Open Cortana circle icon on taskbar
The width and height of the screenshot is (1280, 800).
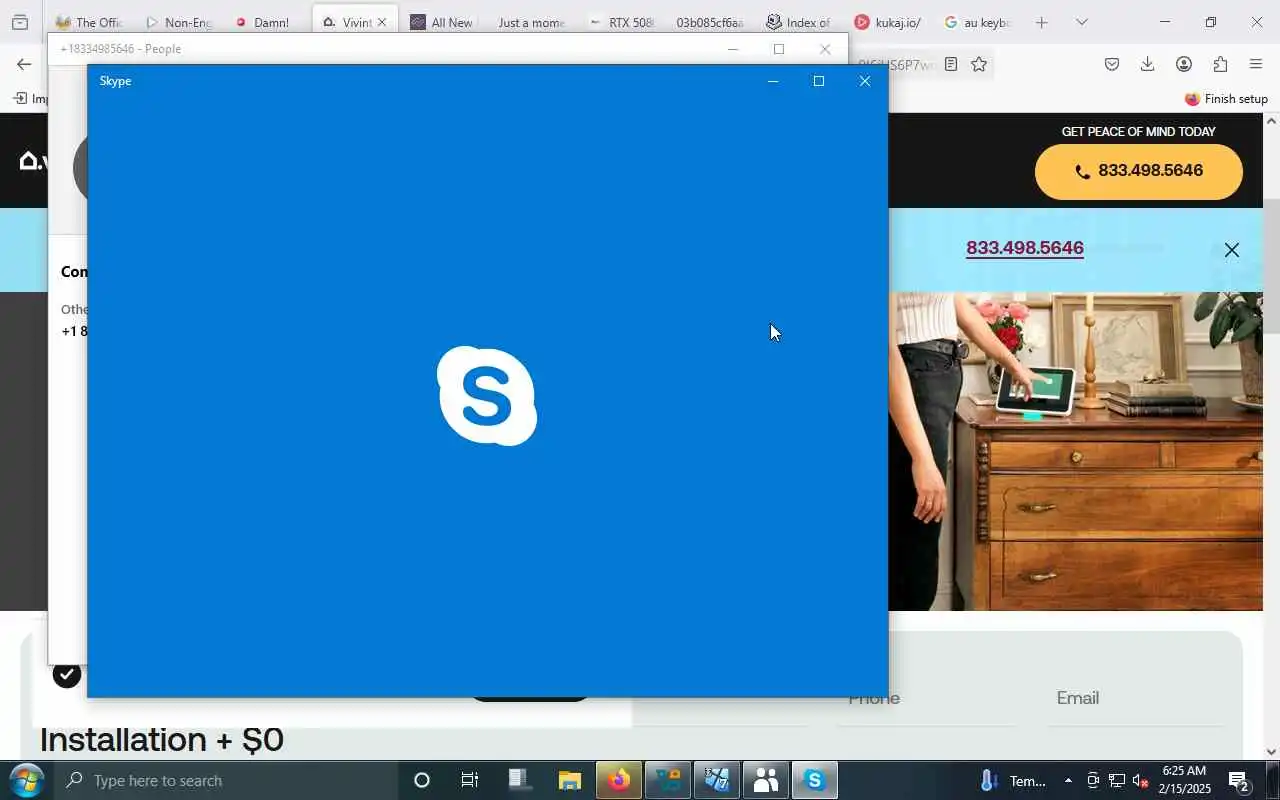[x=422, y=780]
